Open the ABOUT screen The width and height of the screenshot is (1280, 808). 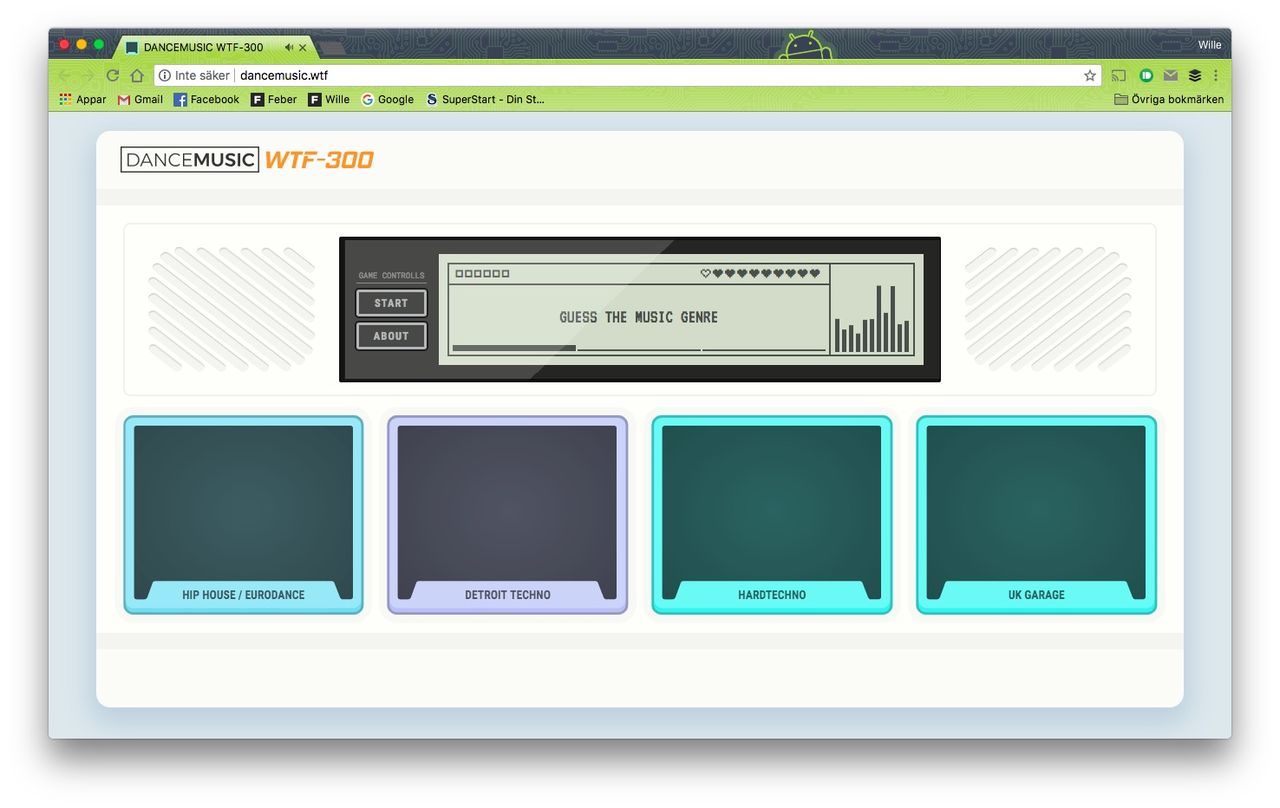391,336
